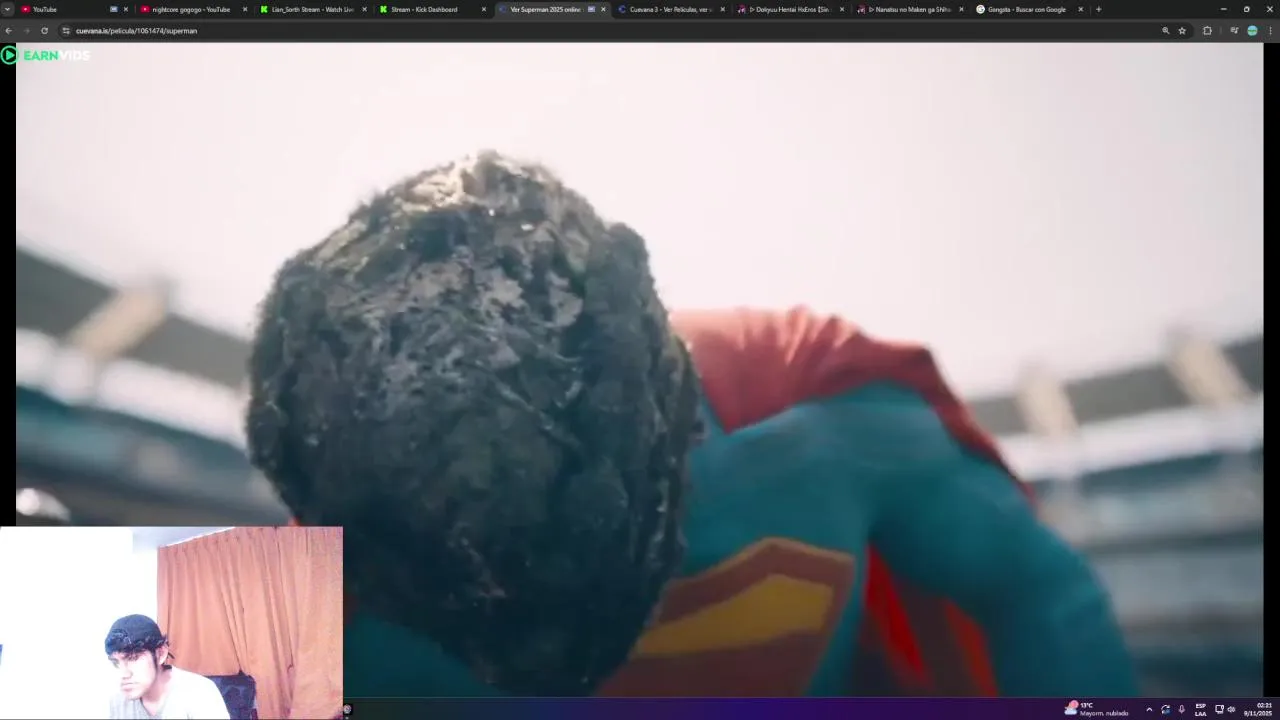The image size is (1280, 720).
Task: Switch to the Stream - Kick Dashboard tab
Action: point(432,9)
